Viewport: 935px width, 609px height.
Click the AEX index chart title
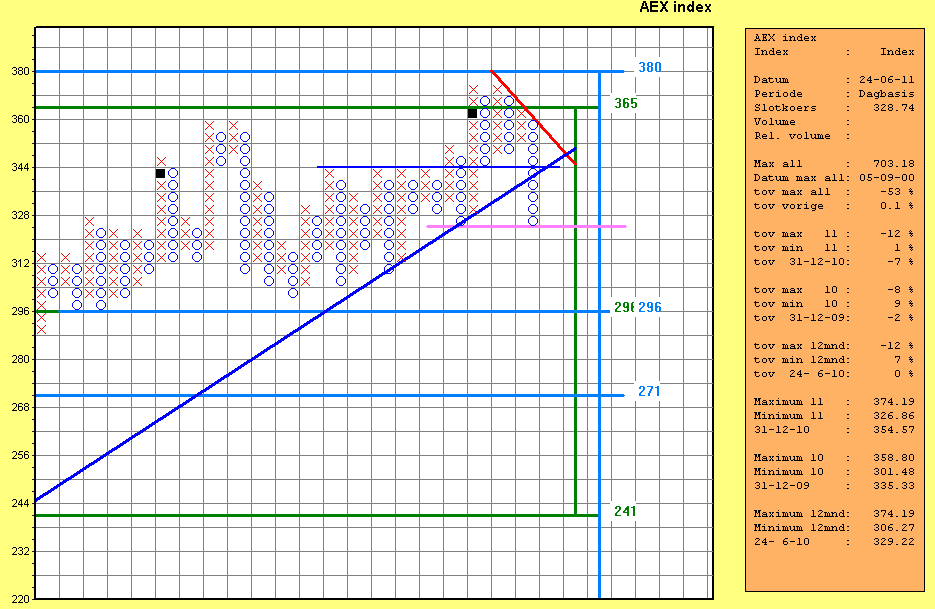pyautogui.click(x=675, y=7)
